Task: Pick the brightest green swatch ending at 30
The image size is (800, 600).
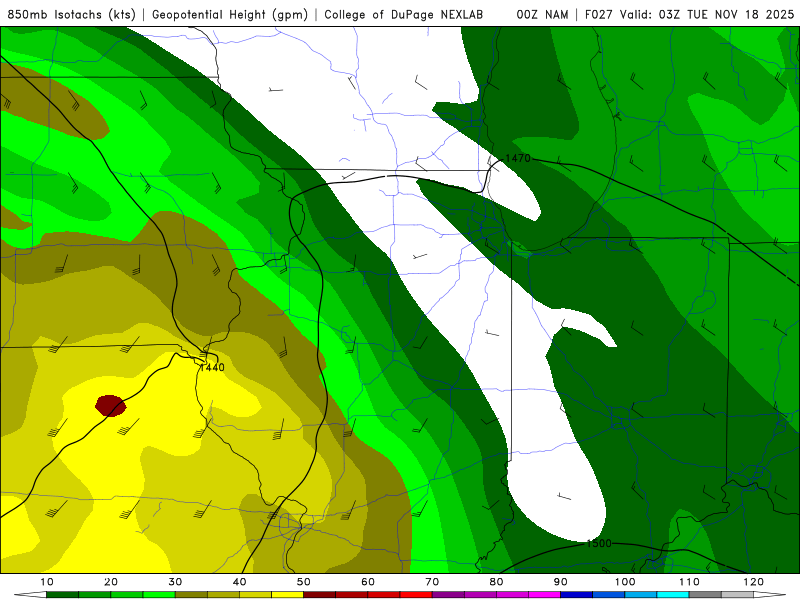Action: tap(159, 595)
